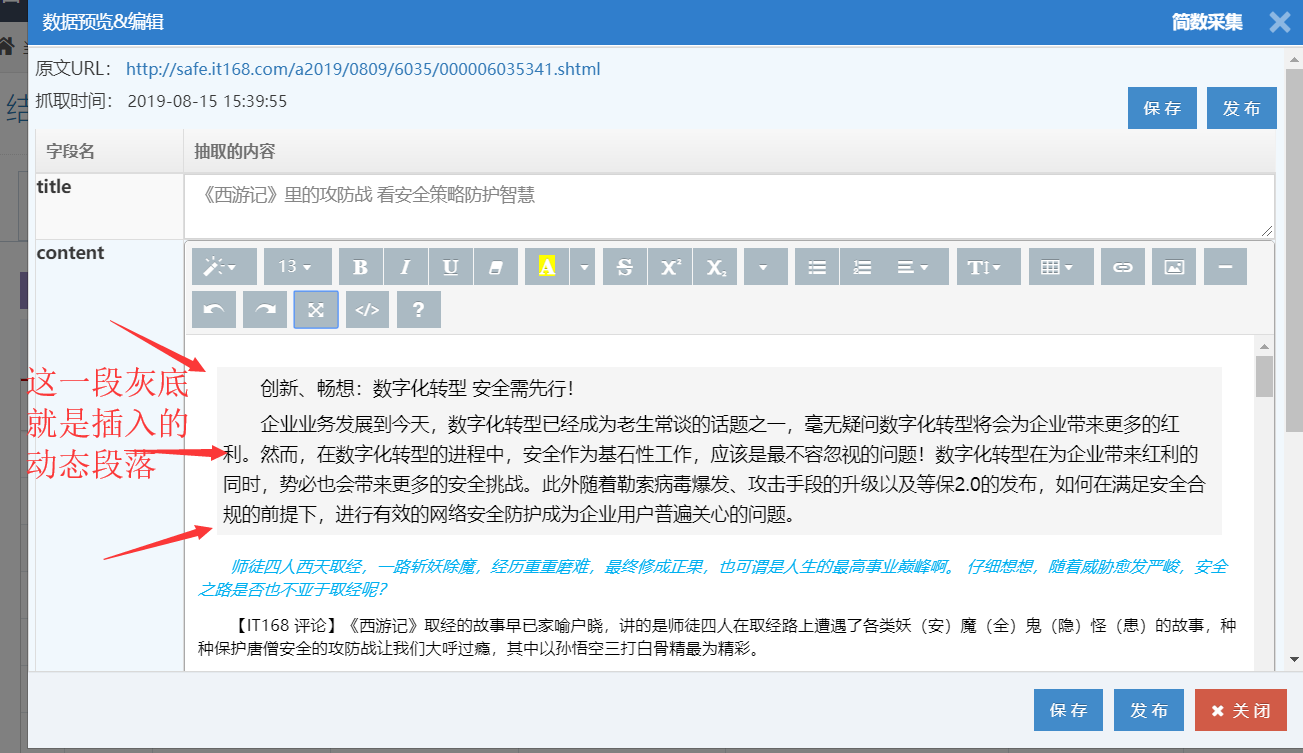Click the 数据预览&编辑 dialog title
This screenshot has height=753, width=1303.
click(x=104, y=22)
